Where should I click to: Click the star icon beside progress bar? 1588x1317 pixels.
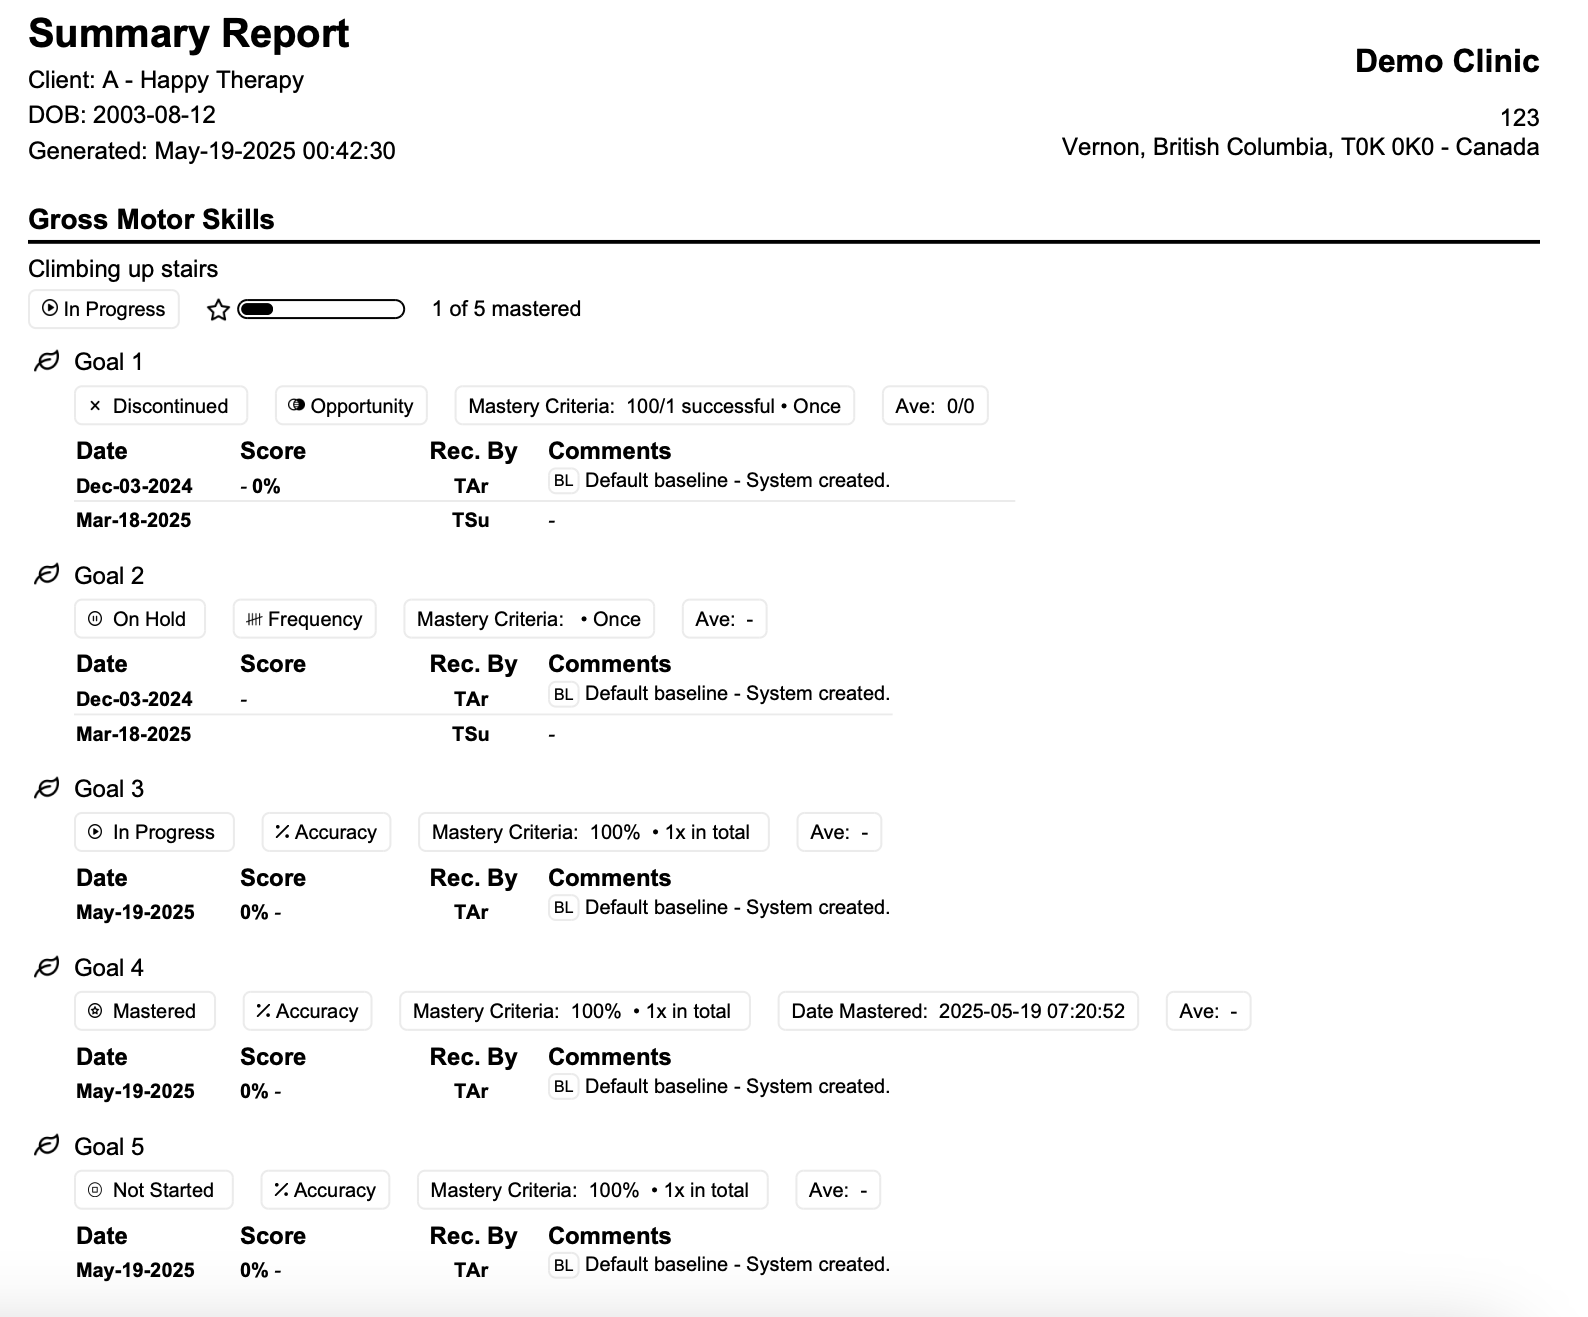coord(218,310)
